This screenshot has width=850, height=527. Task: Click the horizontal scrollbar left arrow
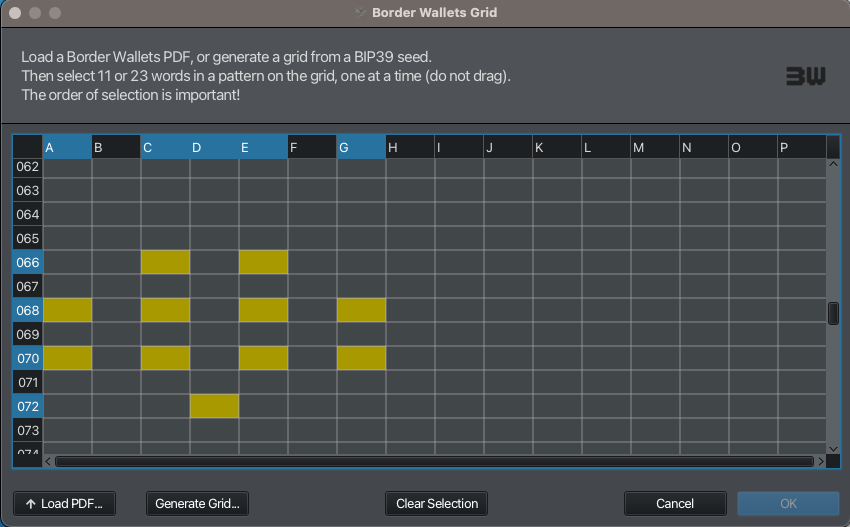coord(48,461)
